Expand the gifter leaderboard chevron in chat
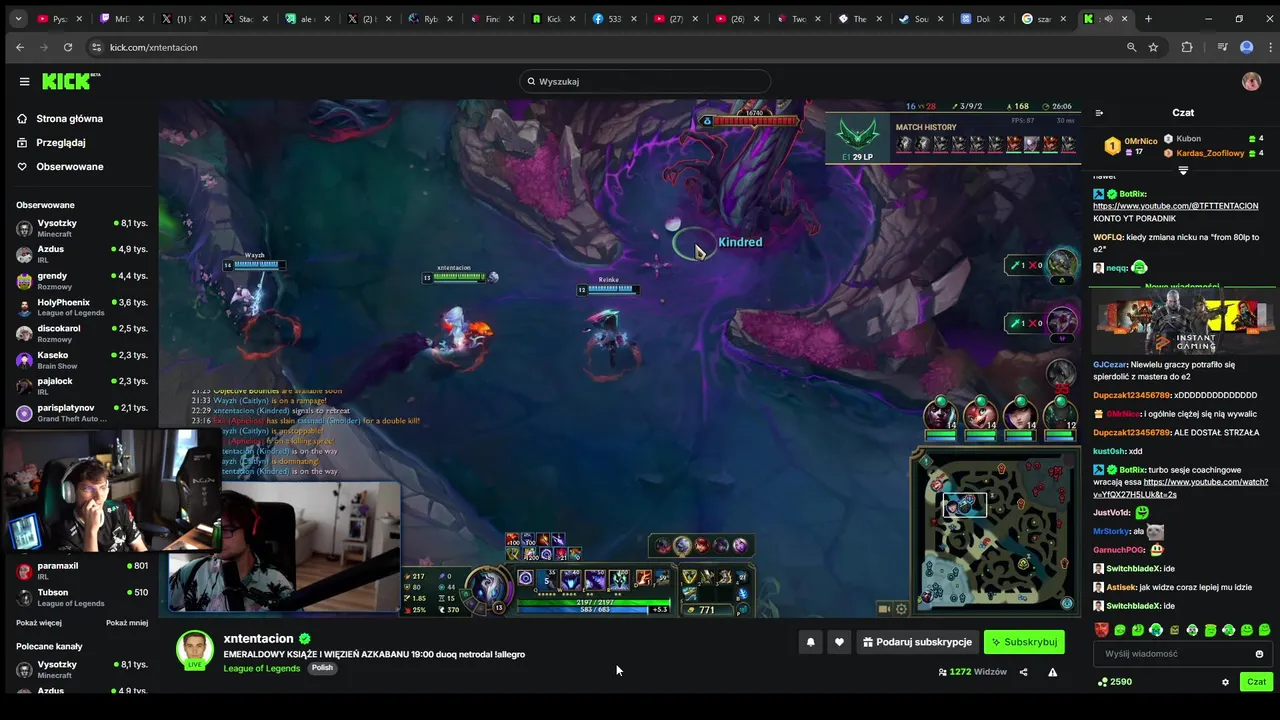The height and width of the screenshot is (720, 1280). pos(1183,171)
